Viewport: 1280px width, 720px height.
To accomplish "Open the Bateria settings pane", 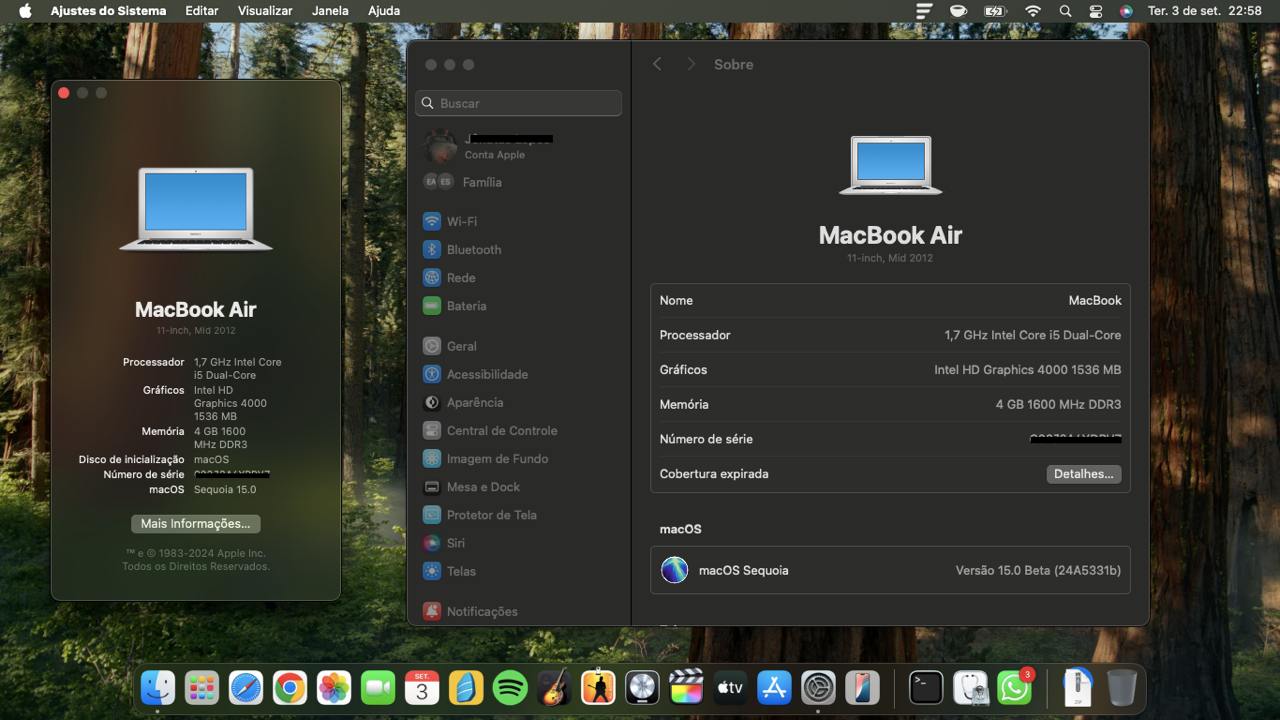I will click(x=466, y=306).
